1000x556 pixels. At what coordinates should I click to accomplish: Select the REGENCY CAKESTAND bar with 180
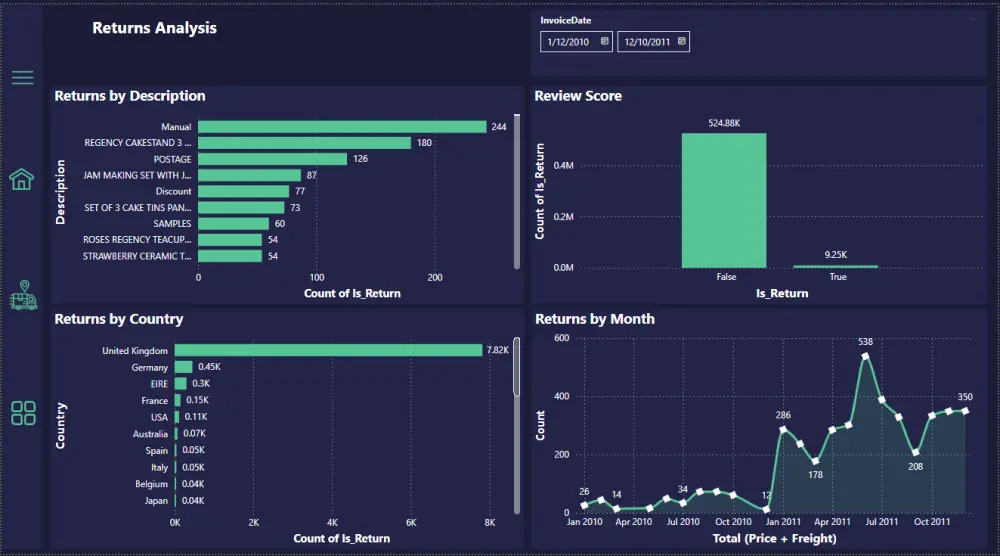pos(304,143)
